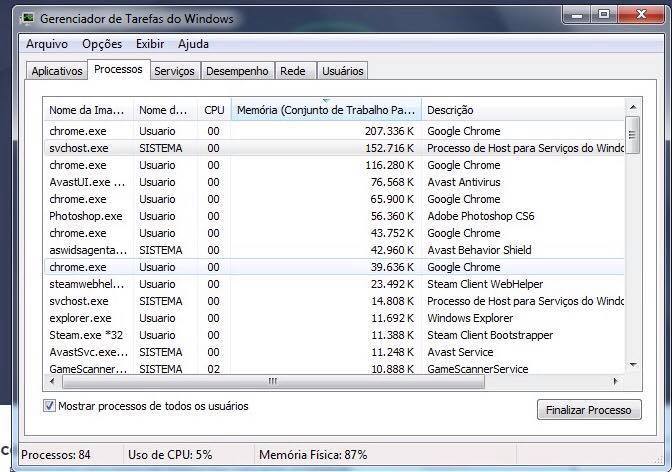Click the Steam Client Bootstrapper description
The height and width of the screenshot is (472, 672).
tap(490, 335)
